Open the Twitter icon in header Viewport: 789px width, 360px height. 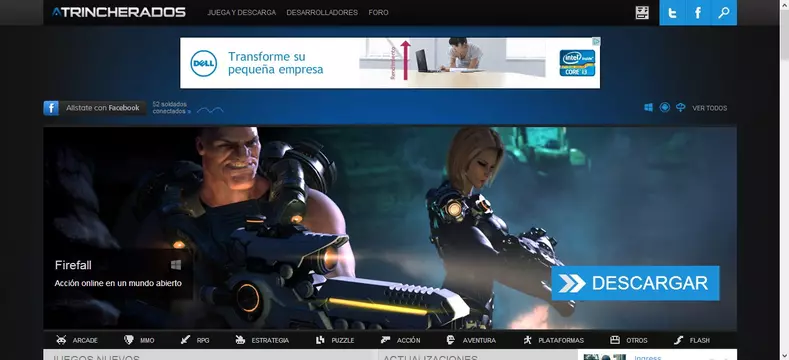click(x=672, y=13)
